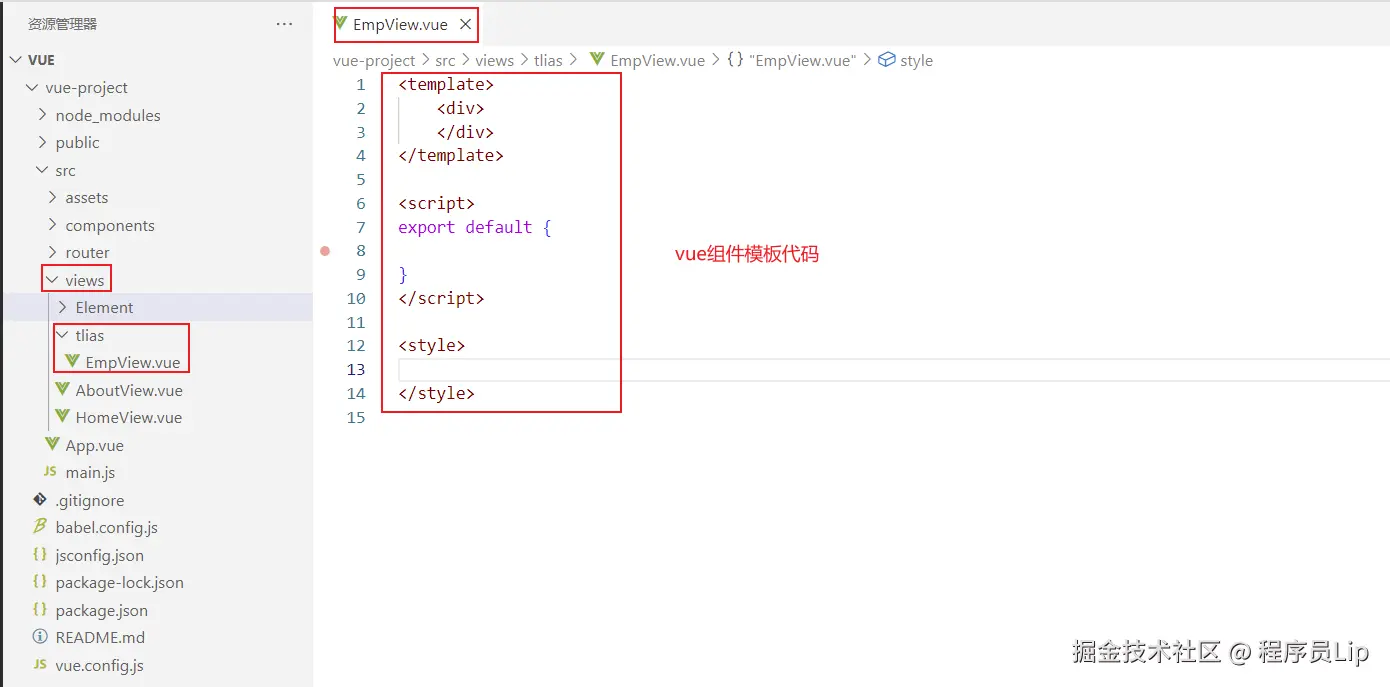
Task: Expand the router folder
Action: [x=53, y=252]
